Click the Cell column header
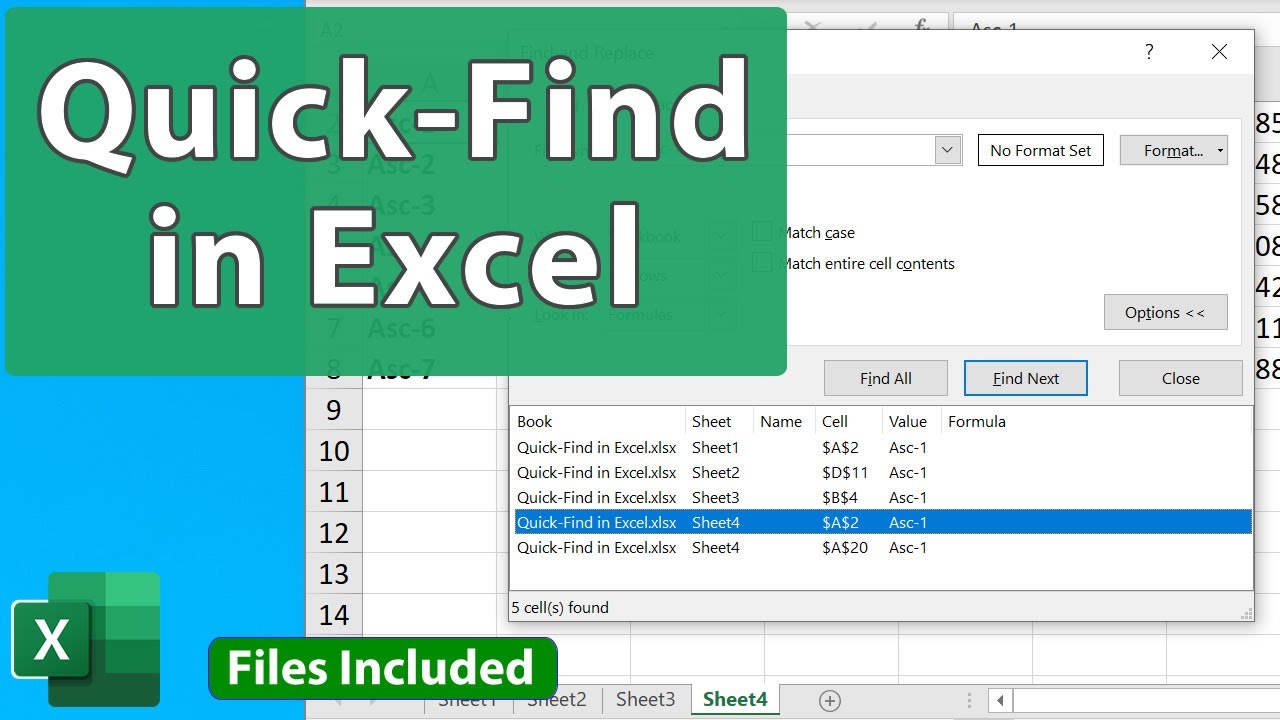Image resolution: width=1280 pixels, height=720 pixels. [x=848, y=421]
